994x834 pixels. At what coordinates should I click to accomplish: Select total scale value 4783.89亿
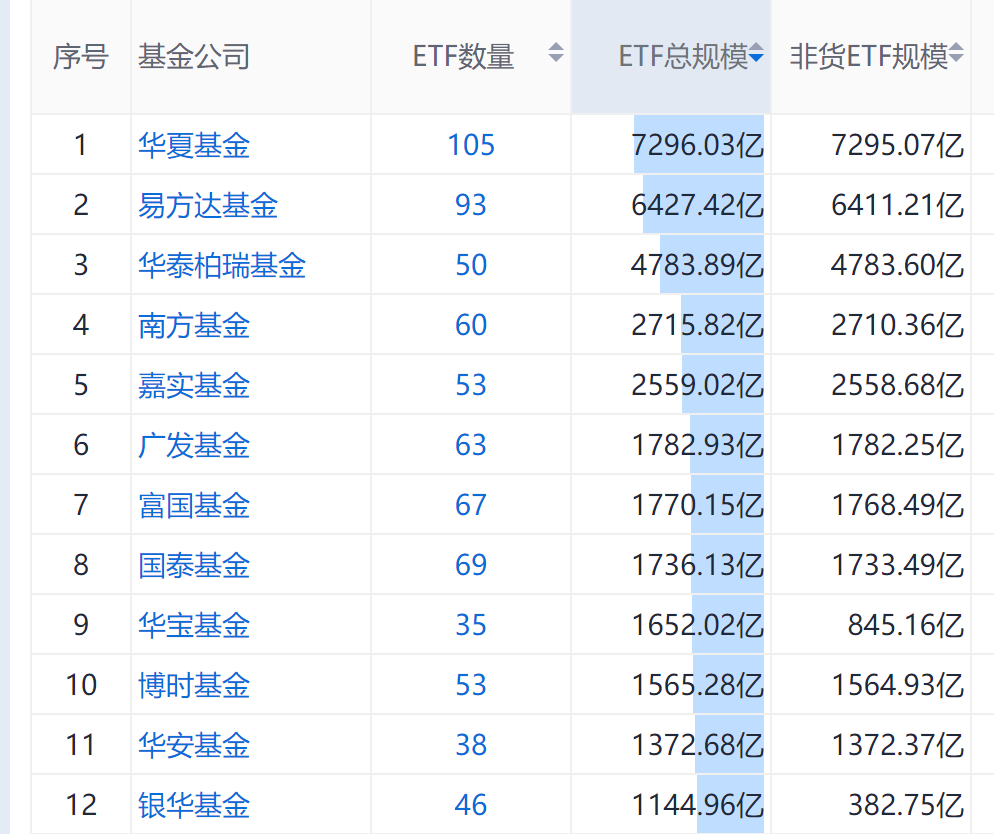point(697,265)
